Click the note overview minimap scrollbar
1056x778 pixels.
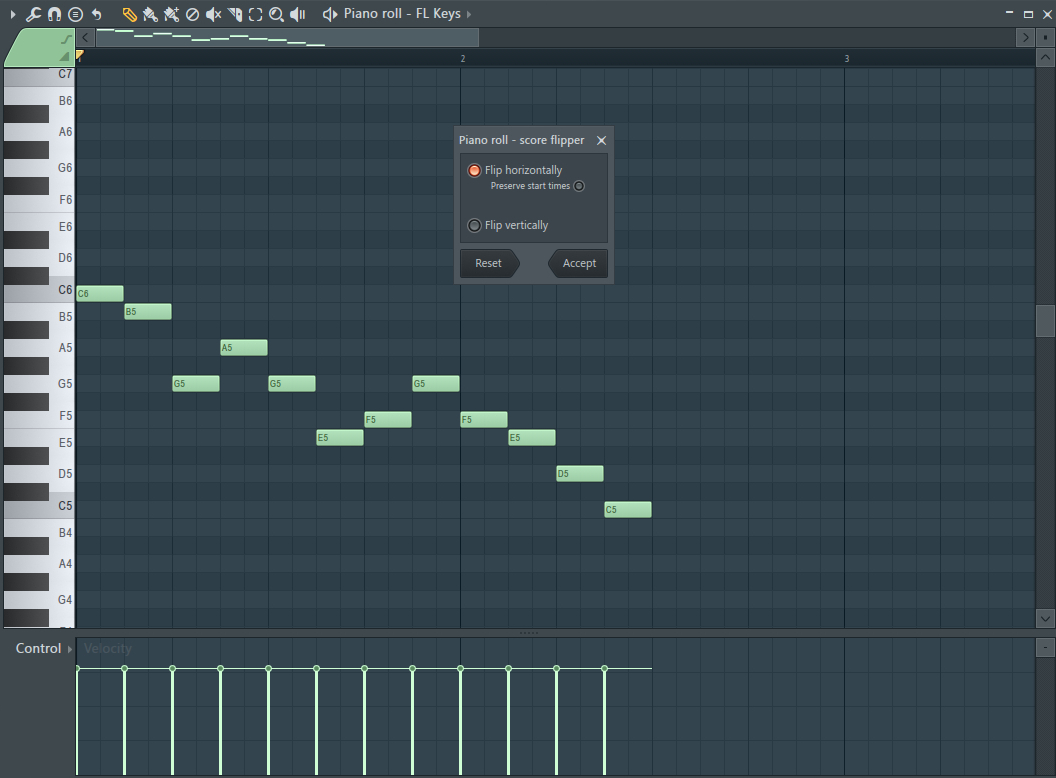pos(287,38)
